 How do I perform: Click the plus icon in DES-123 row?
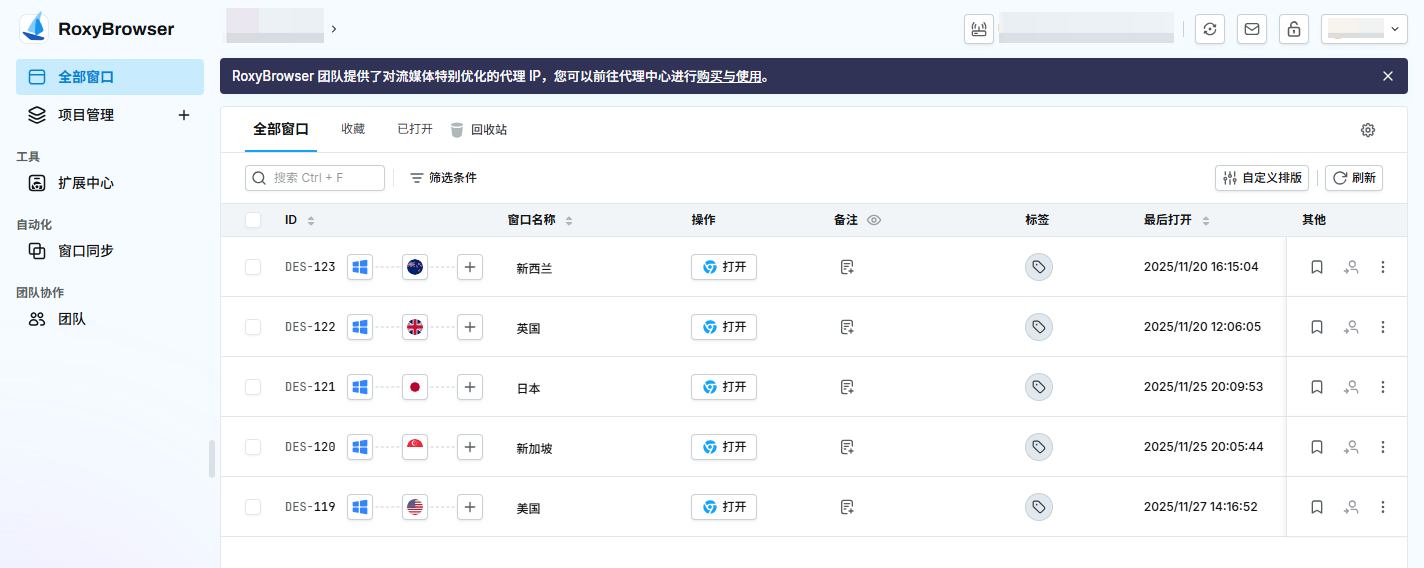pos(470,267)
